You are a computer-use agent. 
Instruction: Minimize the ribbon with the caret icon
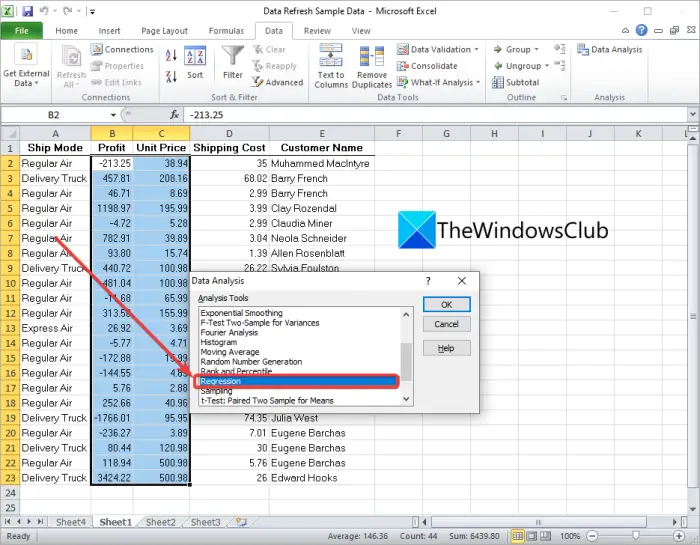point(625,30)
